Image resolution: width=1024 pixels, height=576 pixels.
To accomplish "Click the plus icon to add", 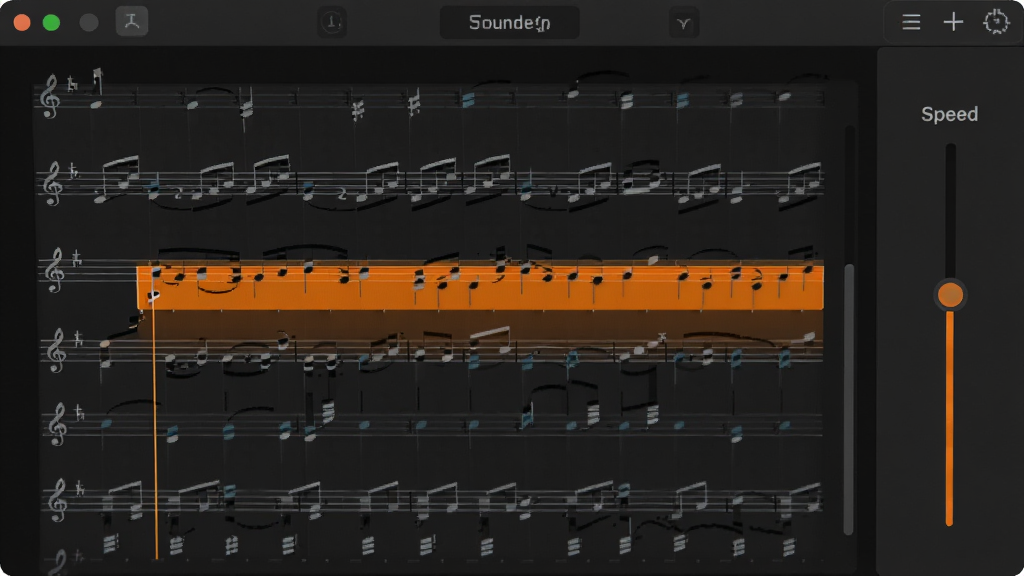I will [953, 22].
